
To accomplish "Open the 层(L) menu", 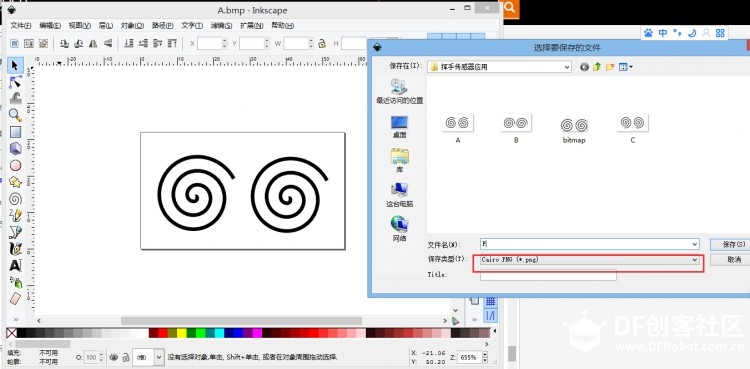I will 106,25.
